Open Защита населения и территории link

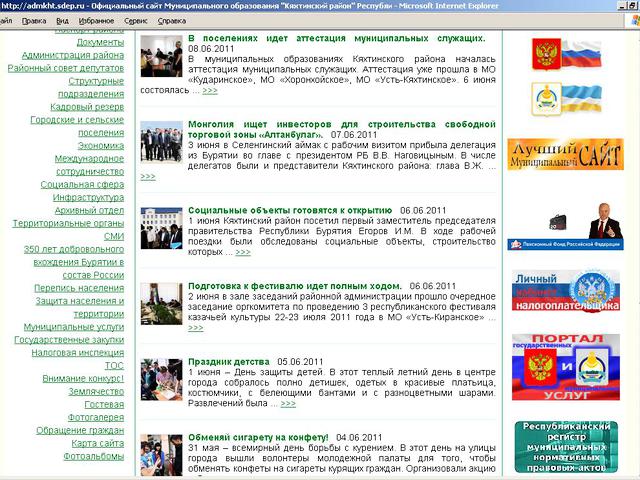point(80,307)
